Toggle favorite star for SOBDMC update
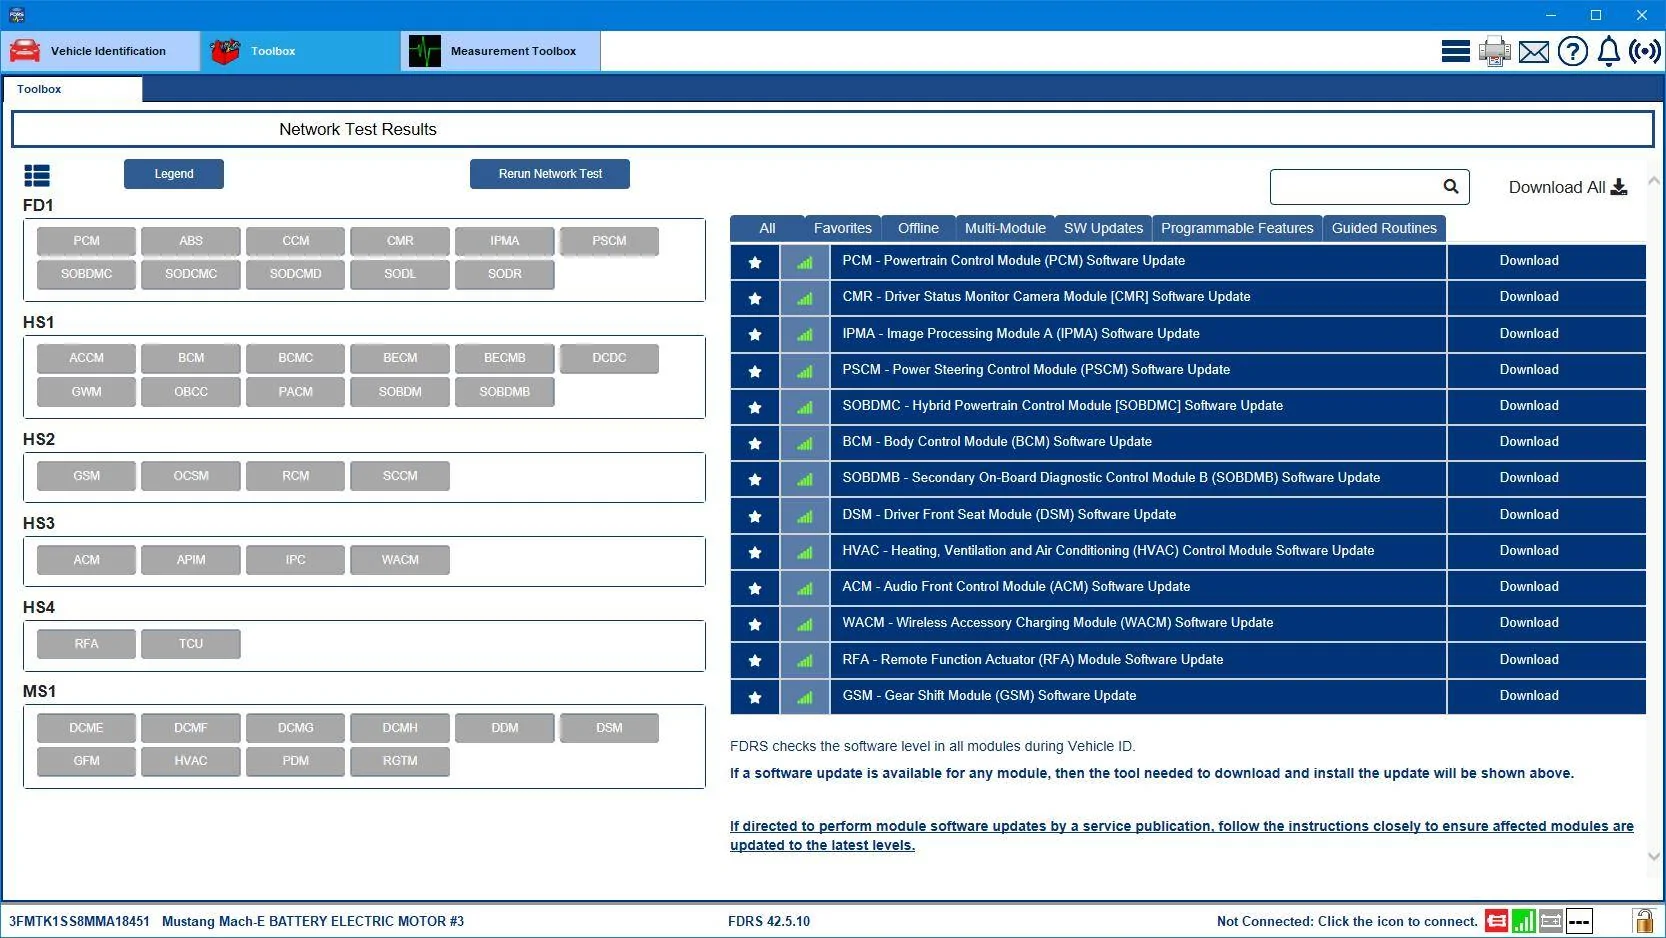Image resolution: width=1666 pixels, height=938 pixels. tap(755, 407)
